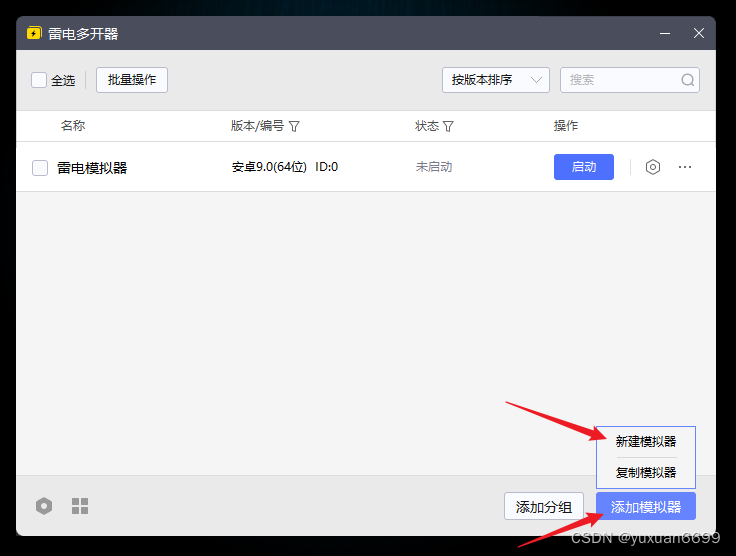Click the 批量操作 button
Viewport: 736px width, 556px height.
132,80
